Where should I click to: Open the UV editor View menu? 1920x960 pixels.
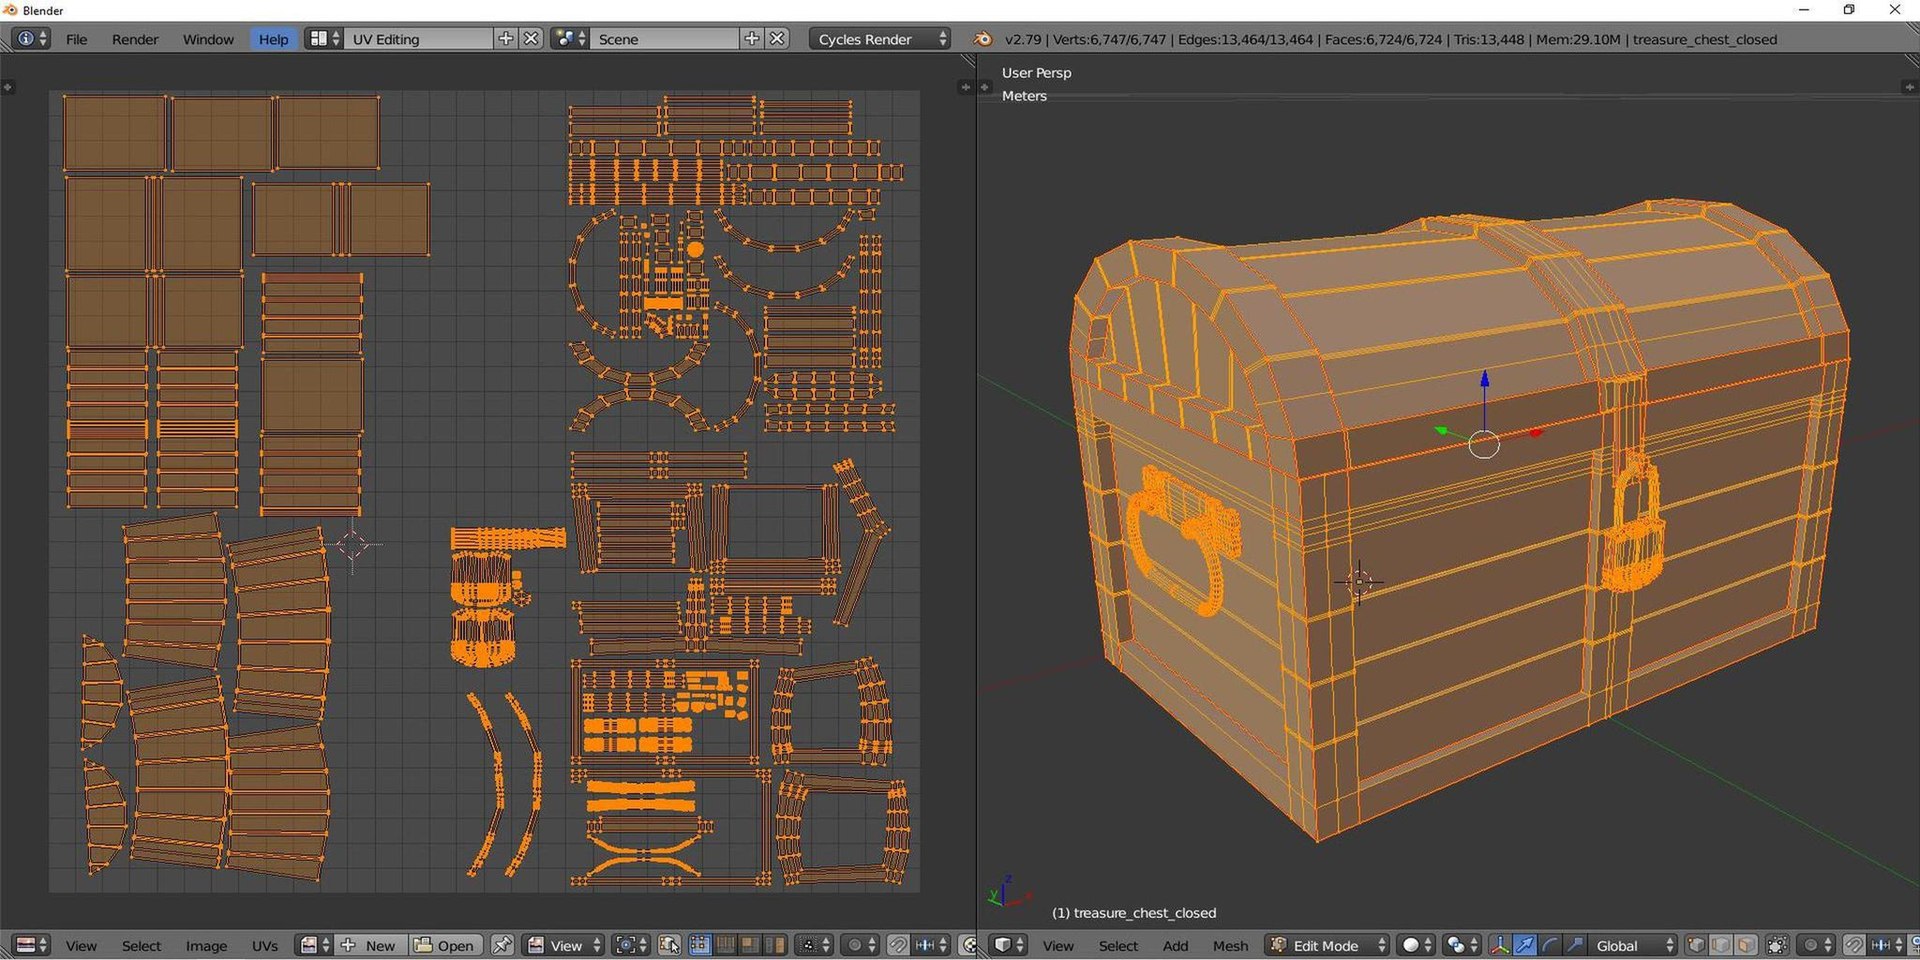coord(81,945)
